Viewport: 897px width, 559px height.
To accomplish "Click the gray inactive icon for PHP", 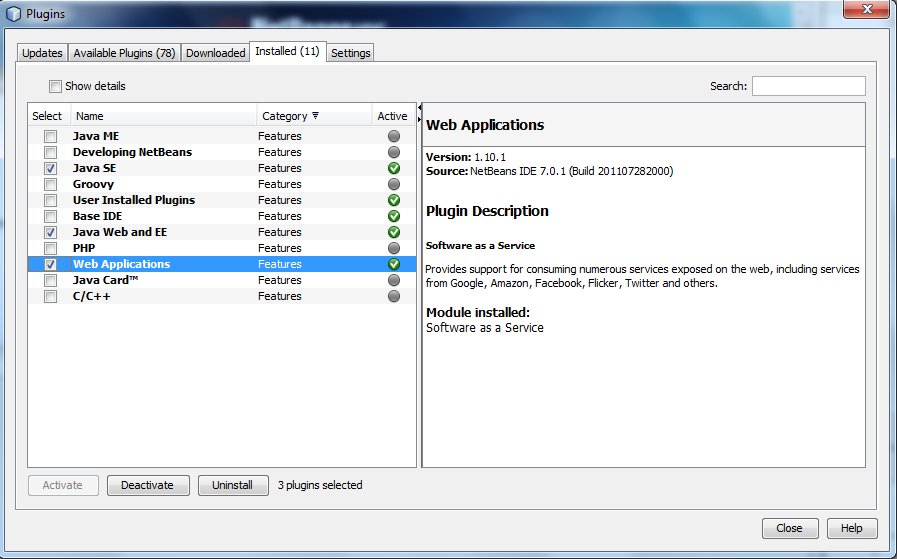I will click(394, 248).
